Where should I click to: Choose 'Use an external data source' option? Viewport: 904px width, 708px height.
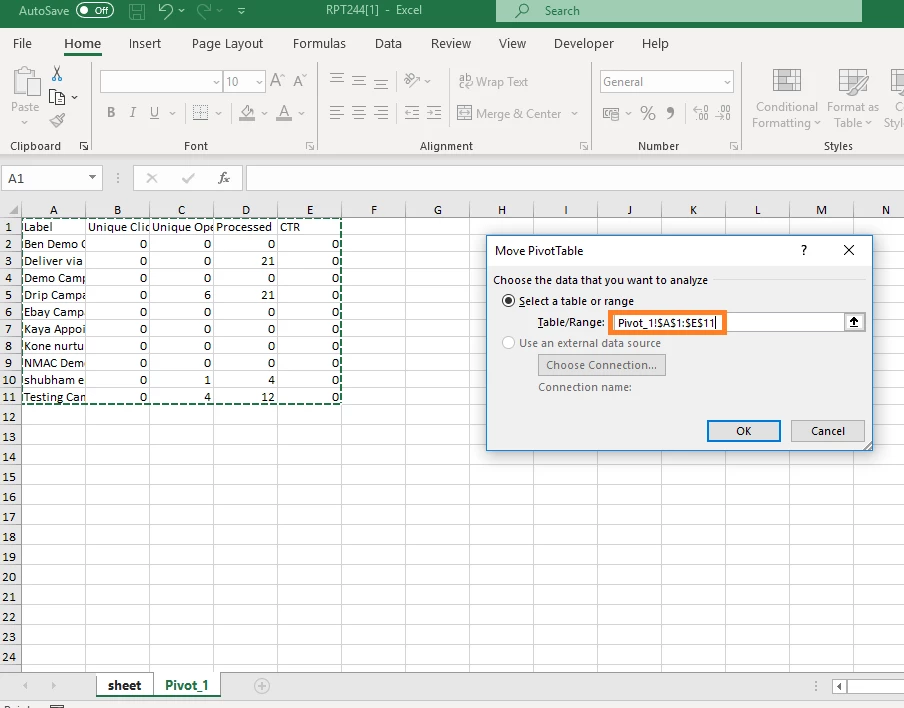(x=508, y=343)
